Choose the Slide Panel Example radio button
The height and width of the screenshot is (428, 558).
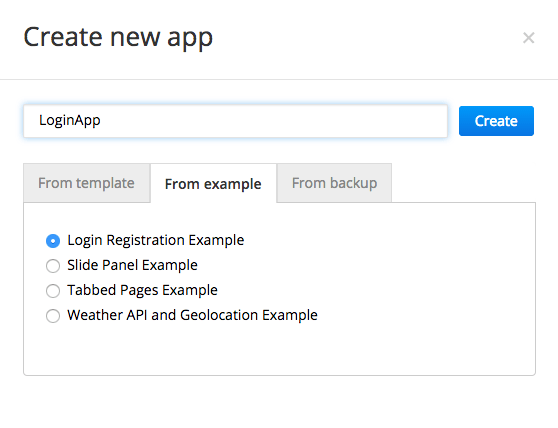(x=53, y=266)
